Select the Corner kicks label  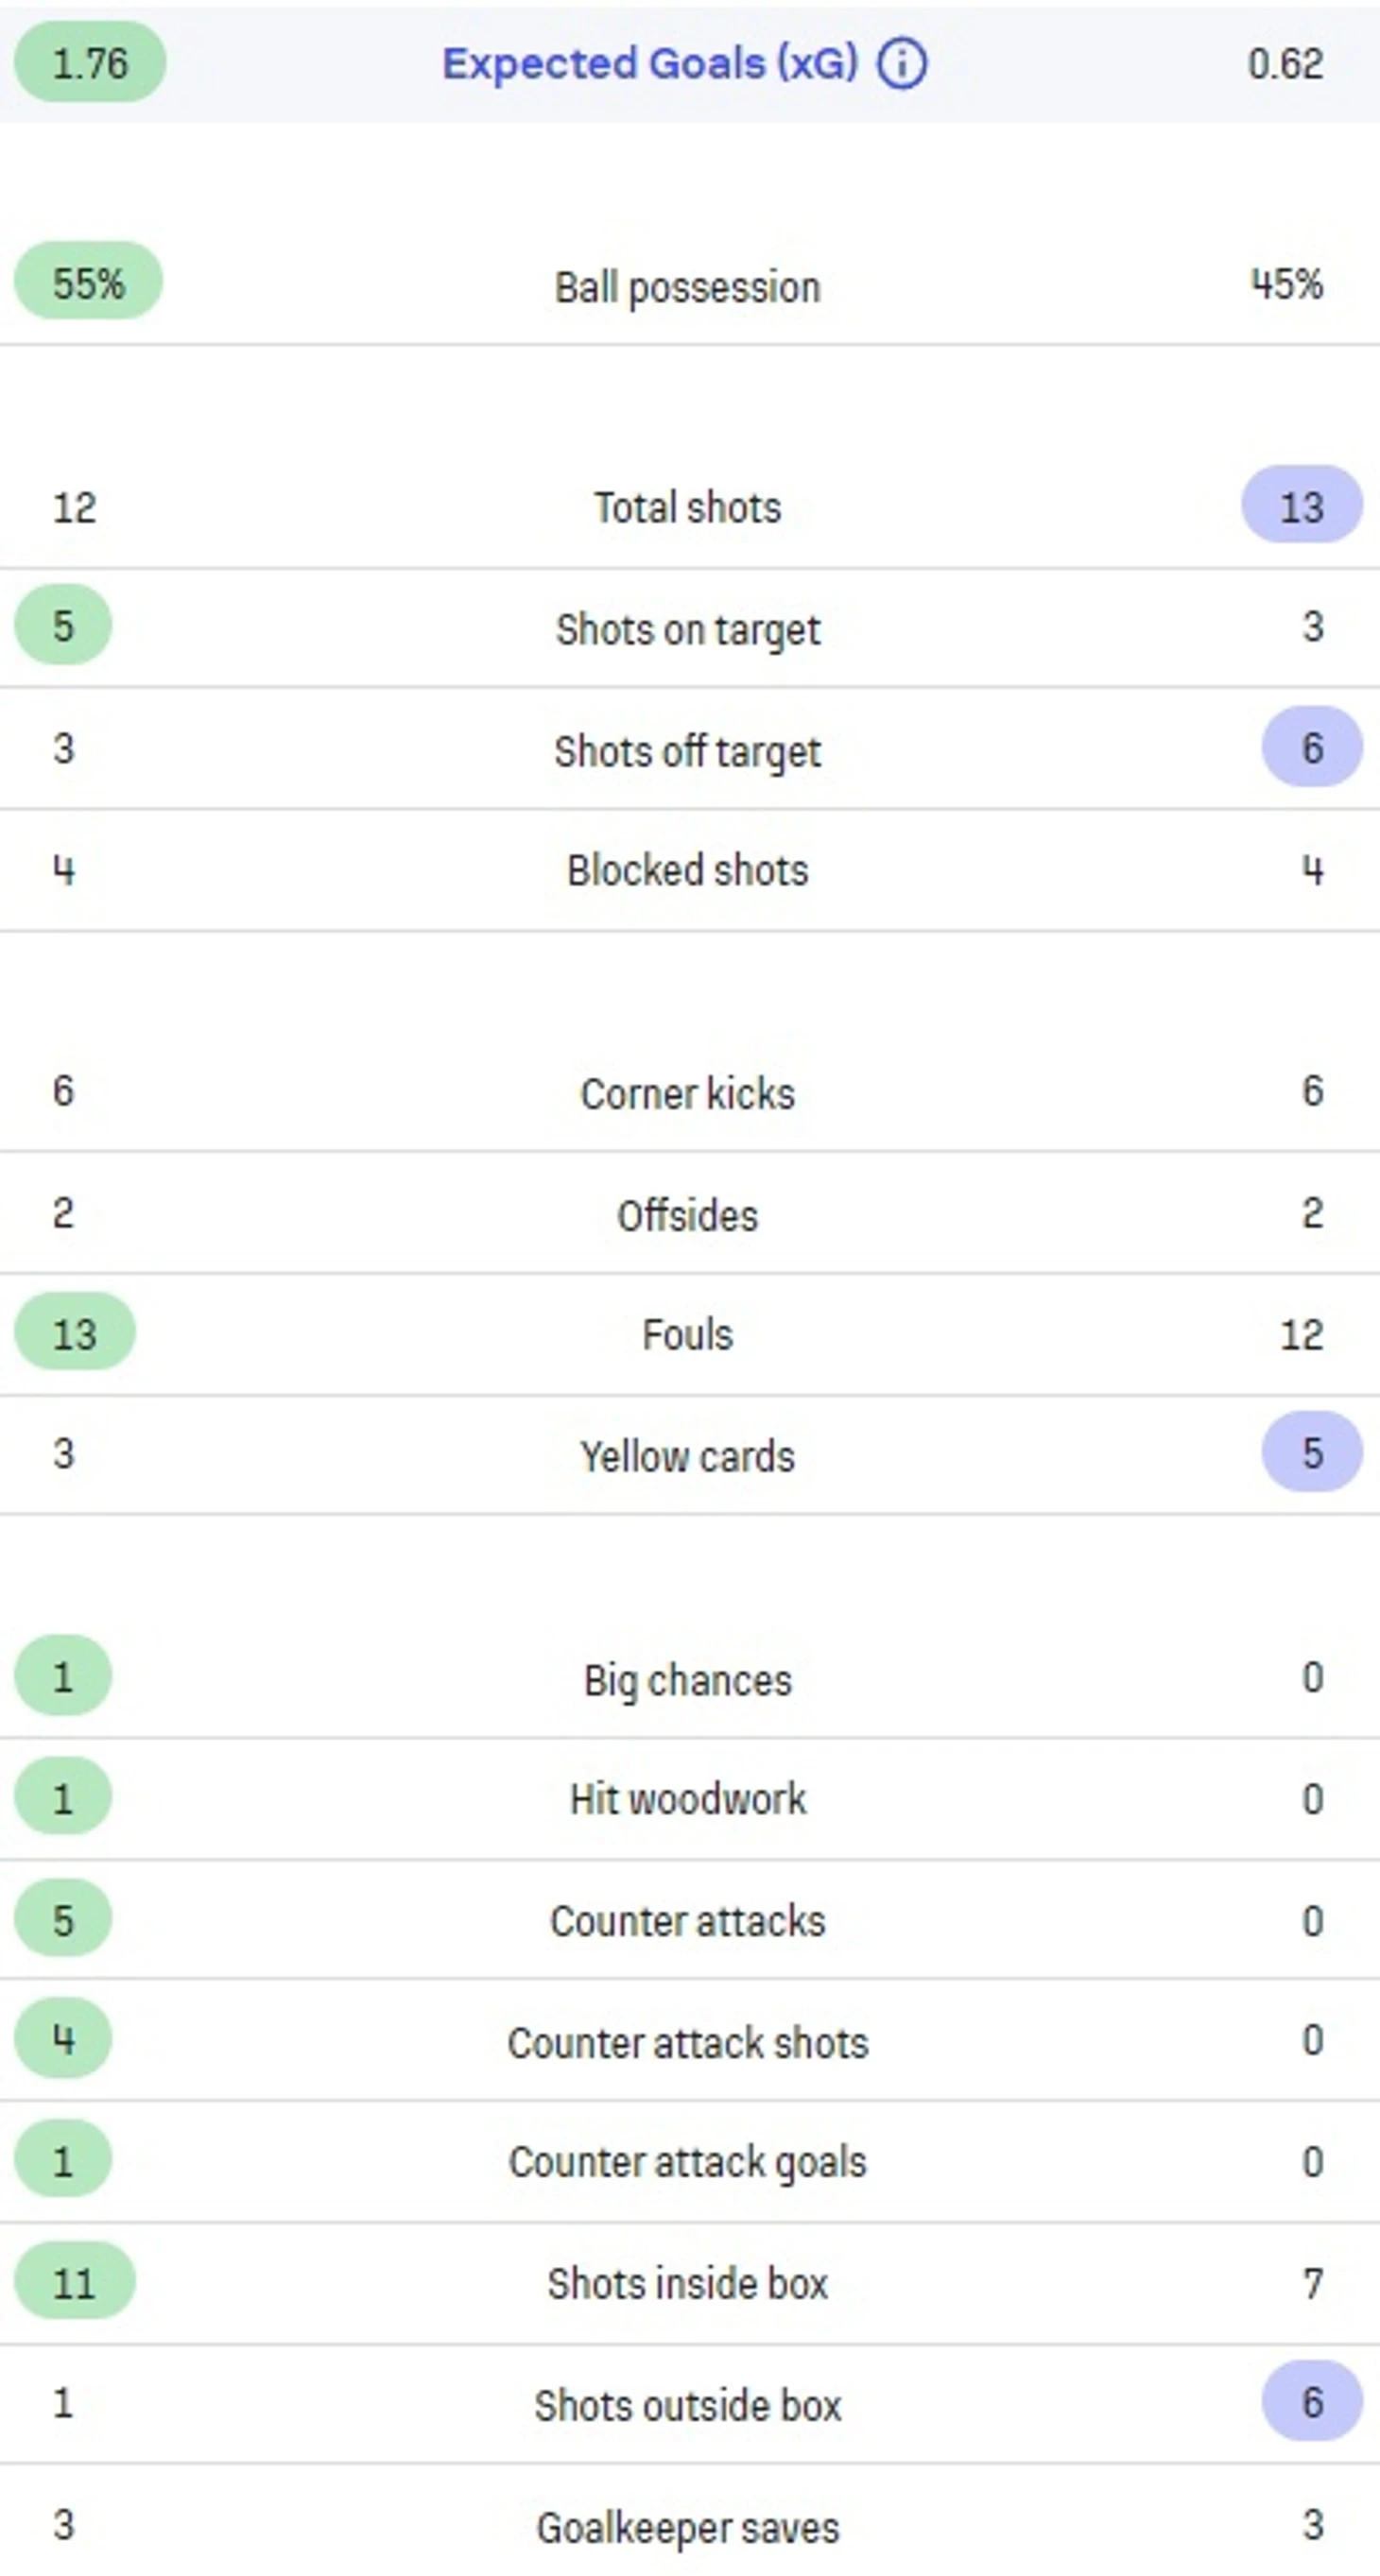click(688, 1093)
